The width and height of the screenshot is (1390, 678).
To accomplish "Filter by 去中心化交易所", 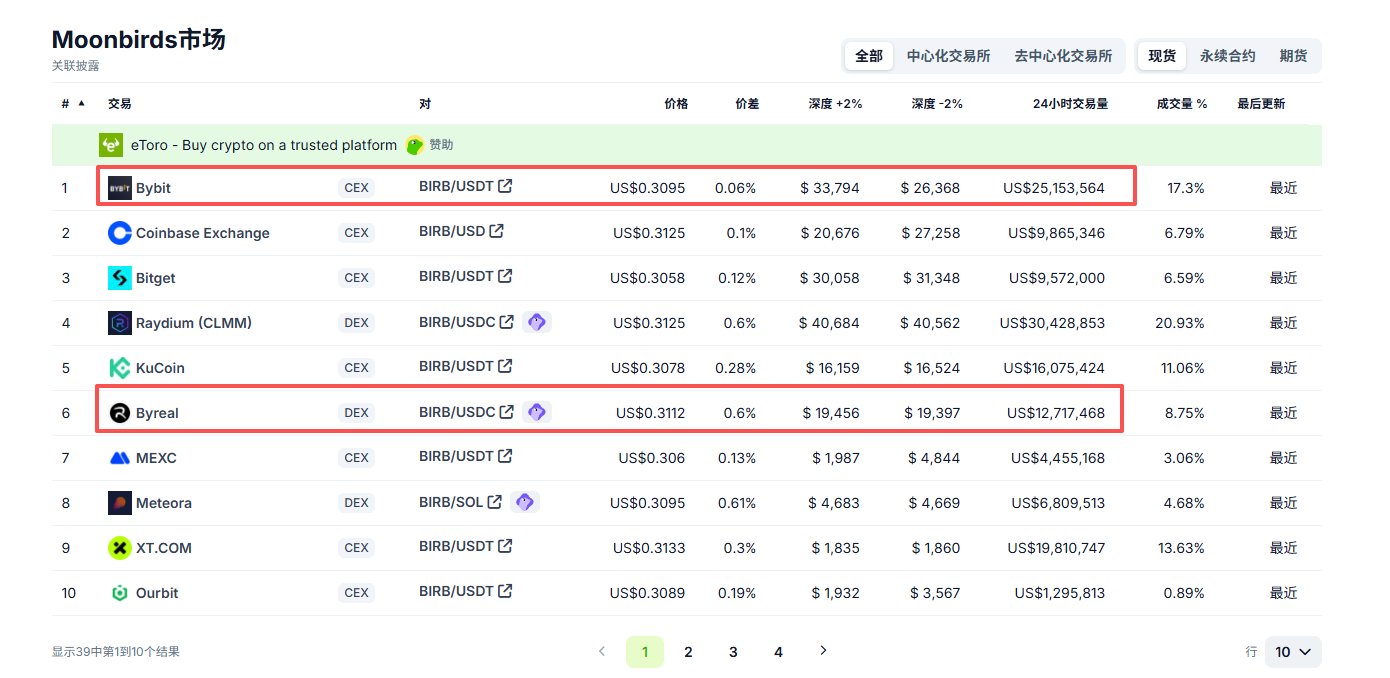I will [1063, 56].
